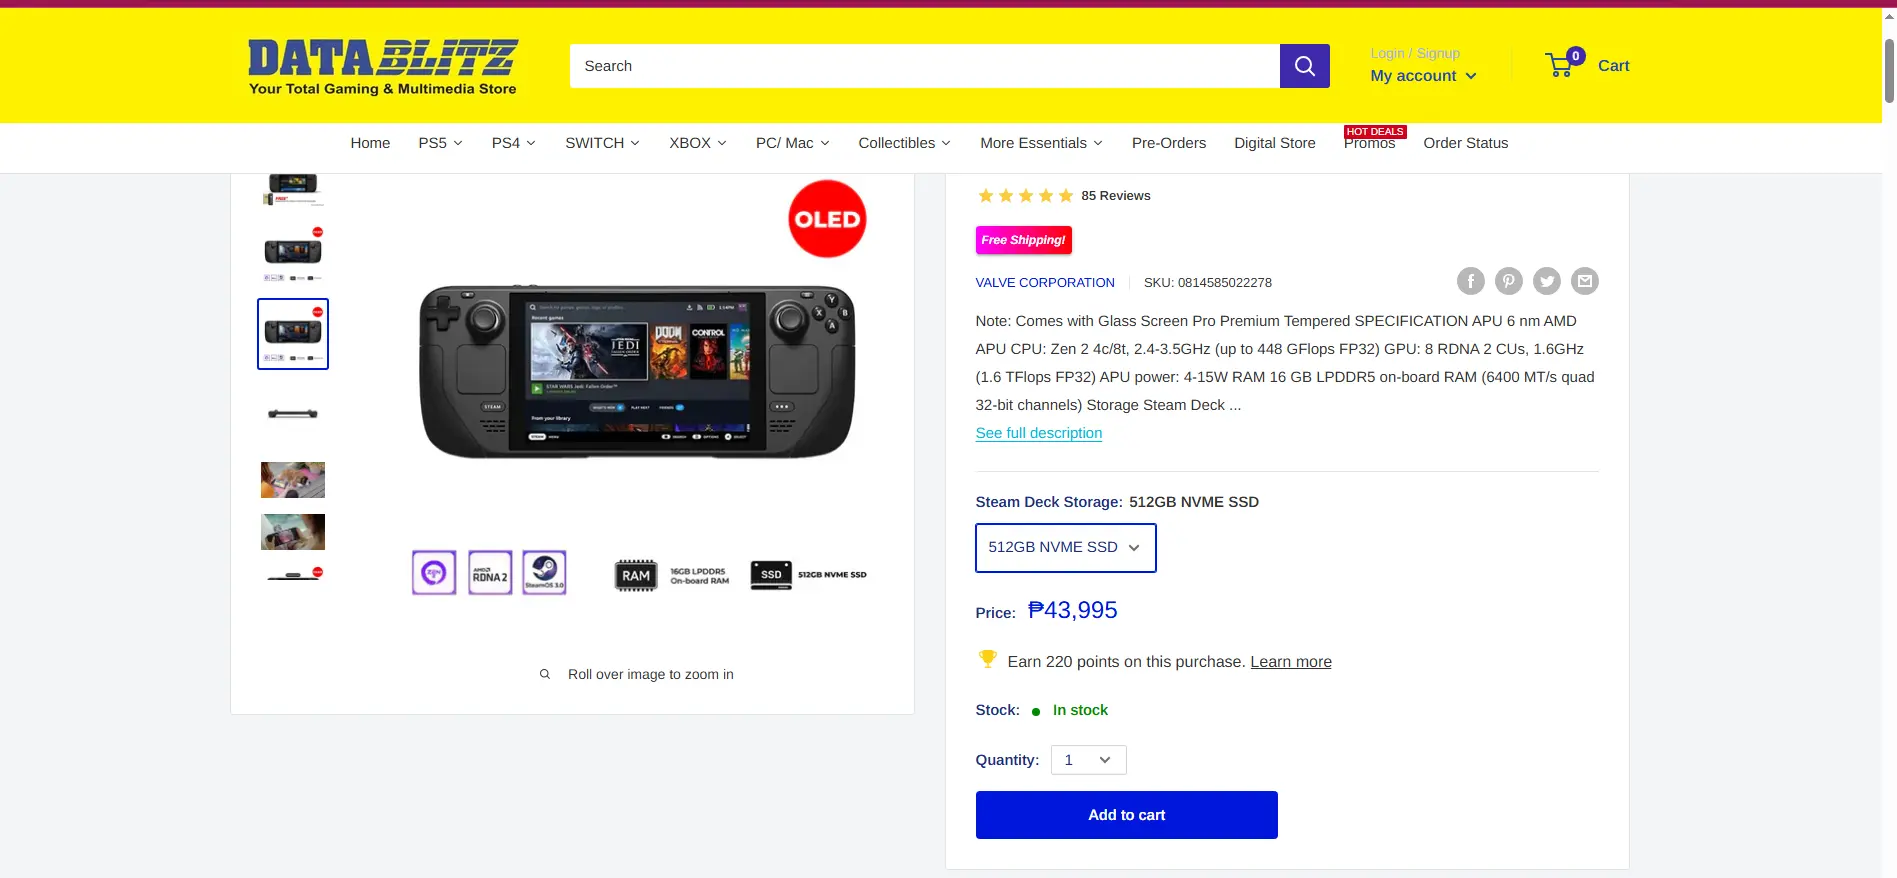
Task: Share product by email icon
Action: coord(1584,282)
